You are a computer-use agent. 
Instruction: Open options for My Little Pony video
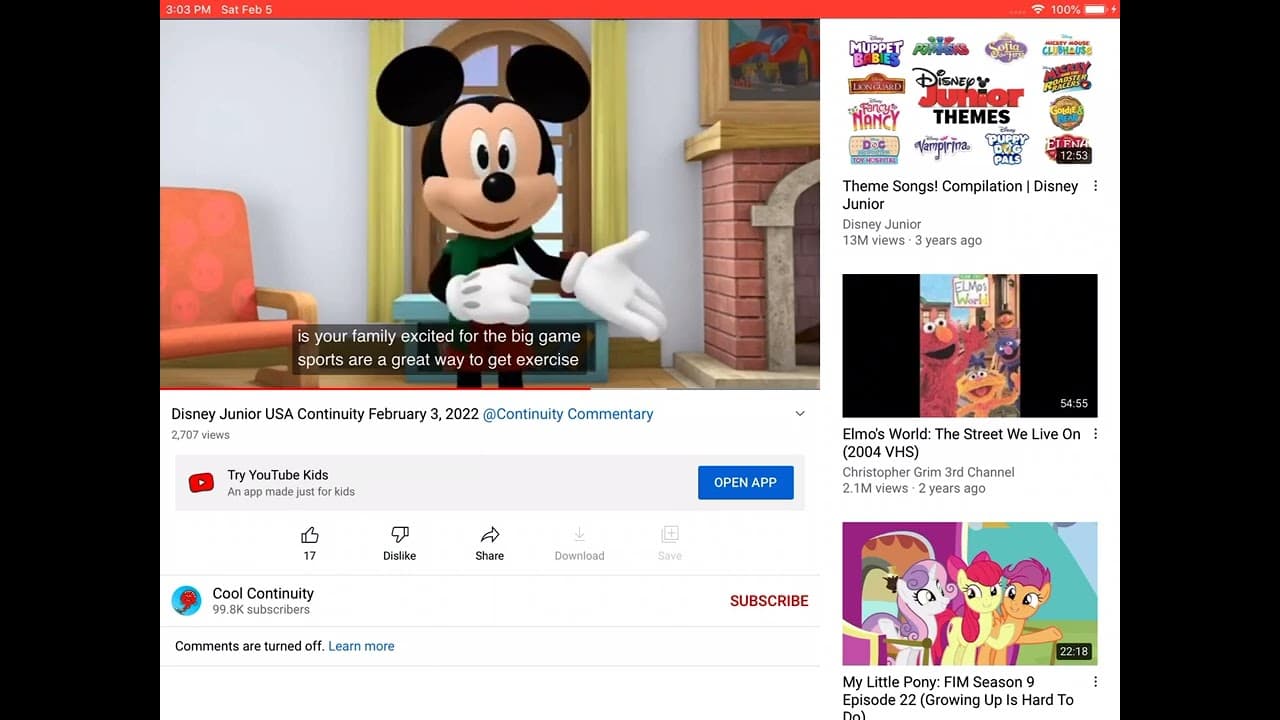[1095, 682]
